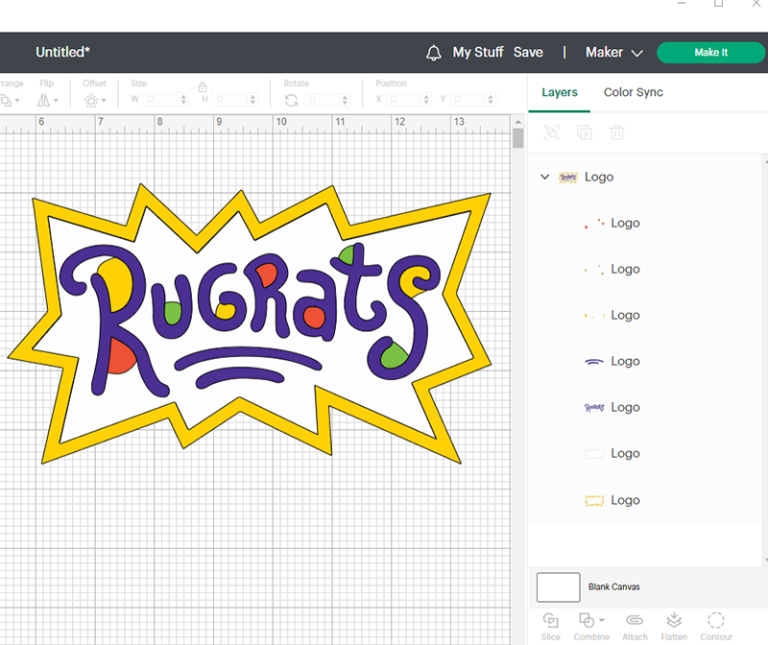Image resolution: width=768 pixels, height=645 pixels.
Task: Toggle the Size lock proportions icon
Action: 203,88
